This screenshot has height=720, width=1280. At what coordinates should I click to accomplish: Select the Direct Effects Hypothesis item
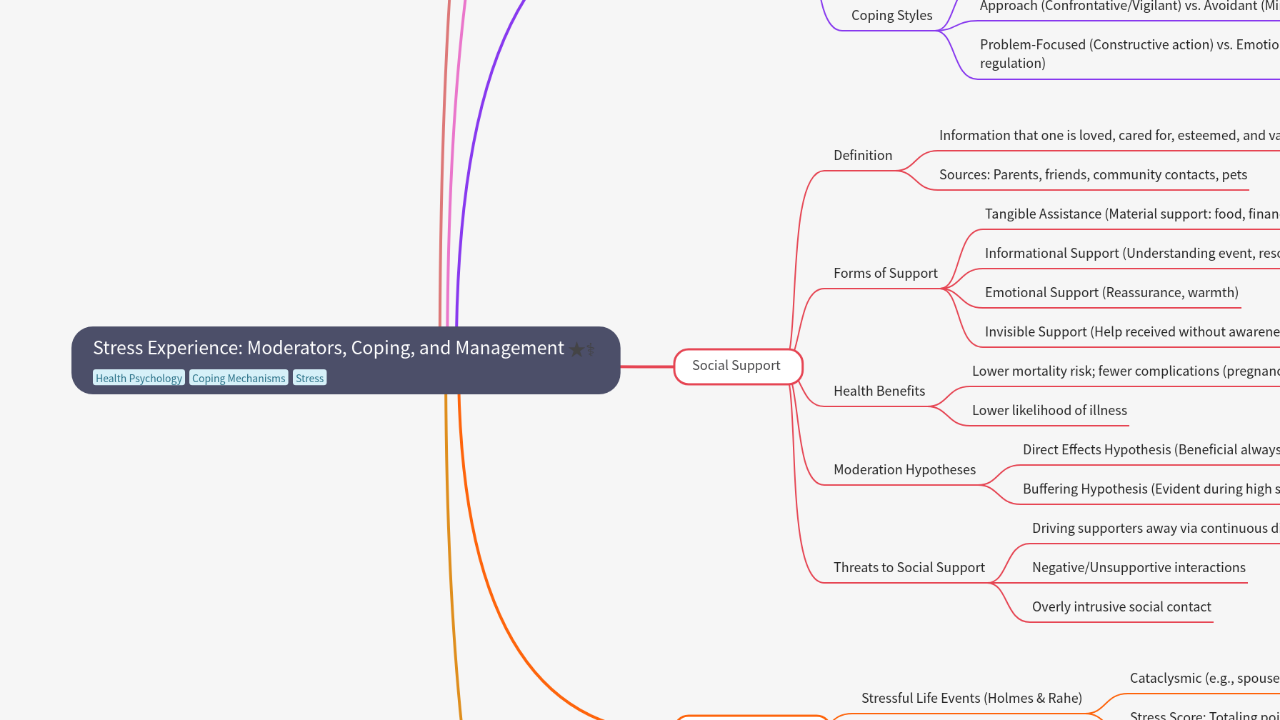tap(1150, 450)
